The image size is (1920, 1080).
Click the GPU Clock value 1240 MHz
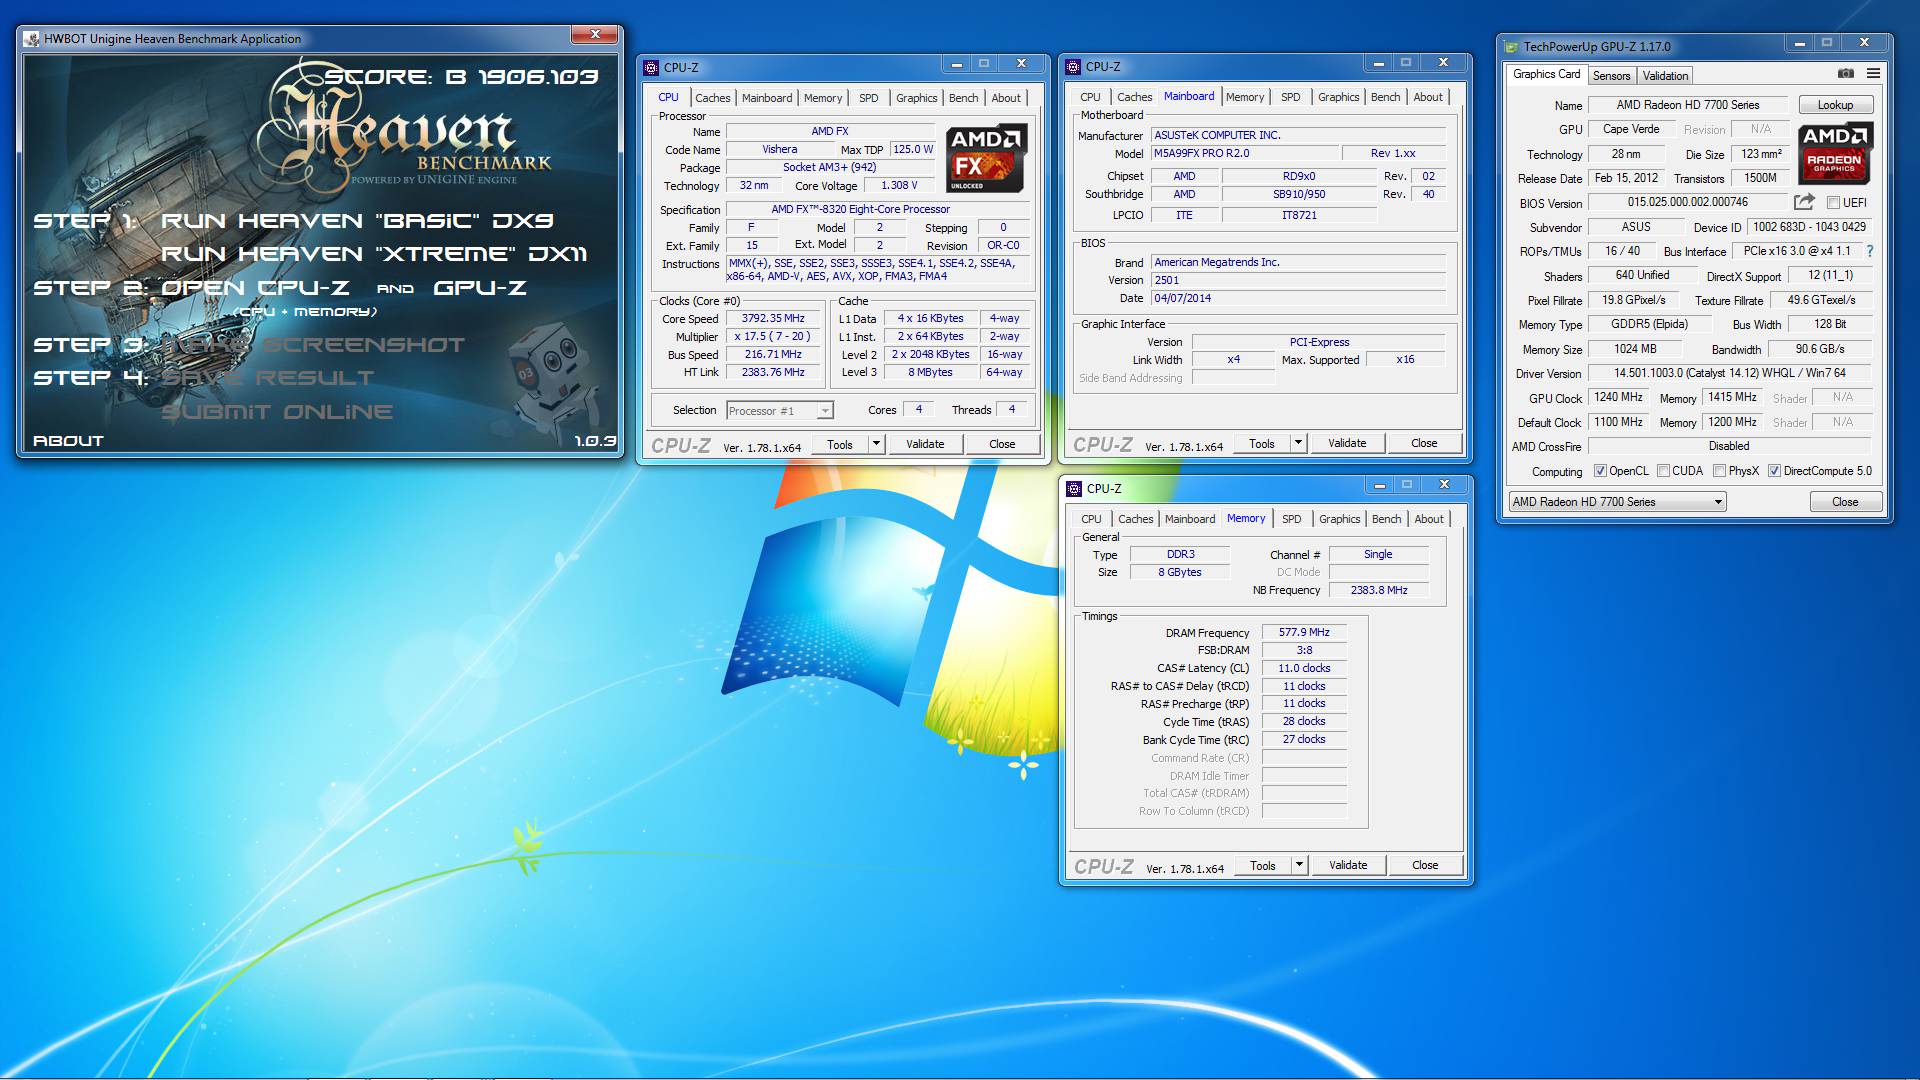tap(1619, 397)
